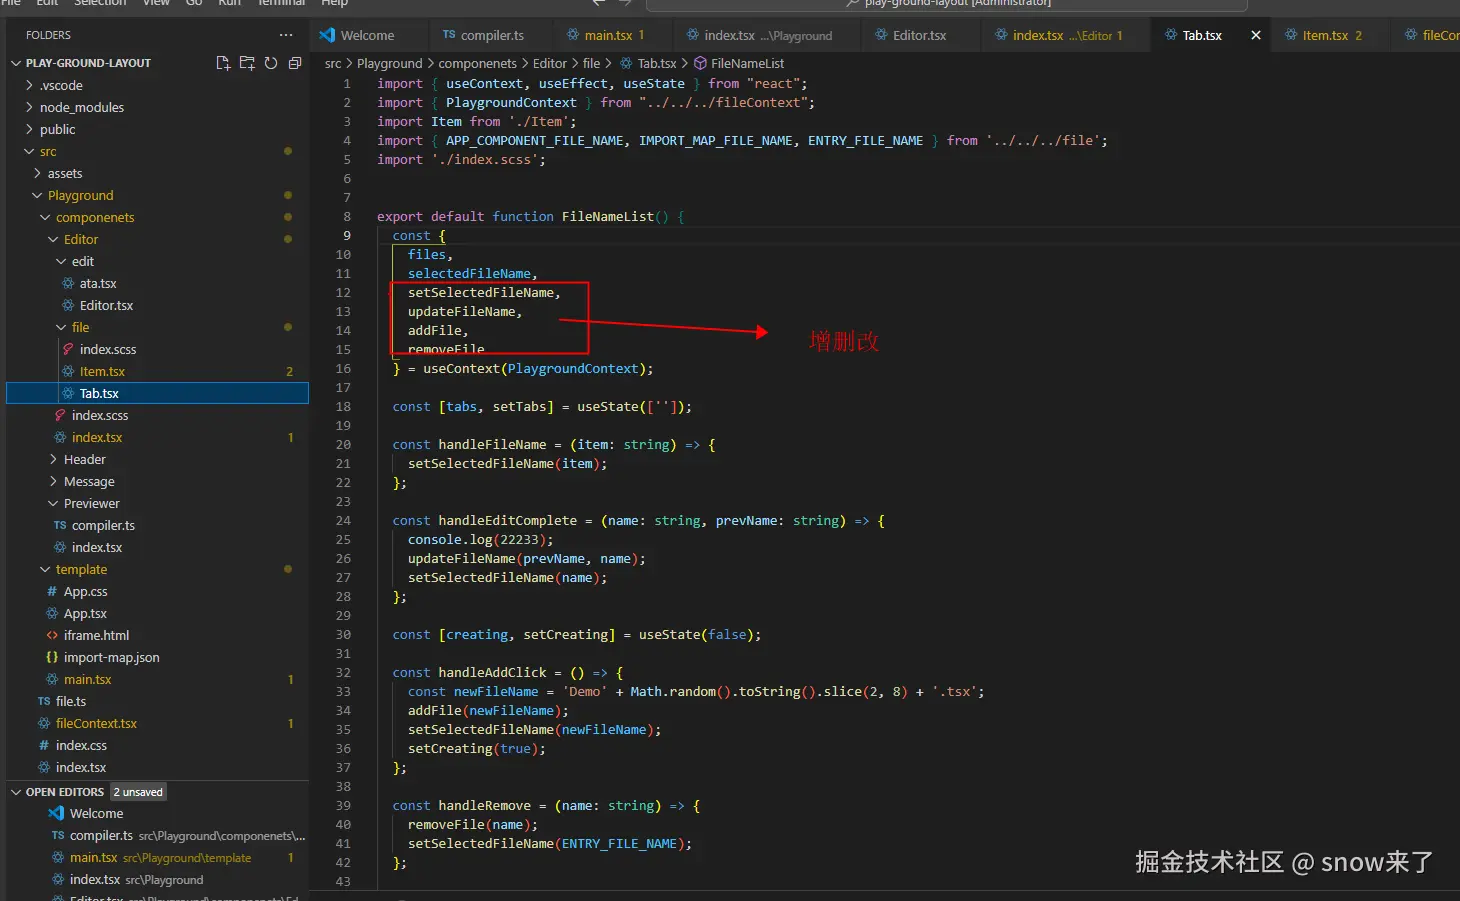Open the Folders panel three-dot menu
Image resolution: width=1460 pixels, height=901 pixels.
(x=286, y=35)
